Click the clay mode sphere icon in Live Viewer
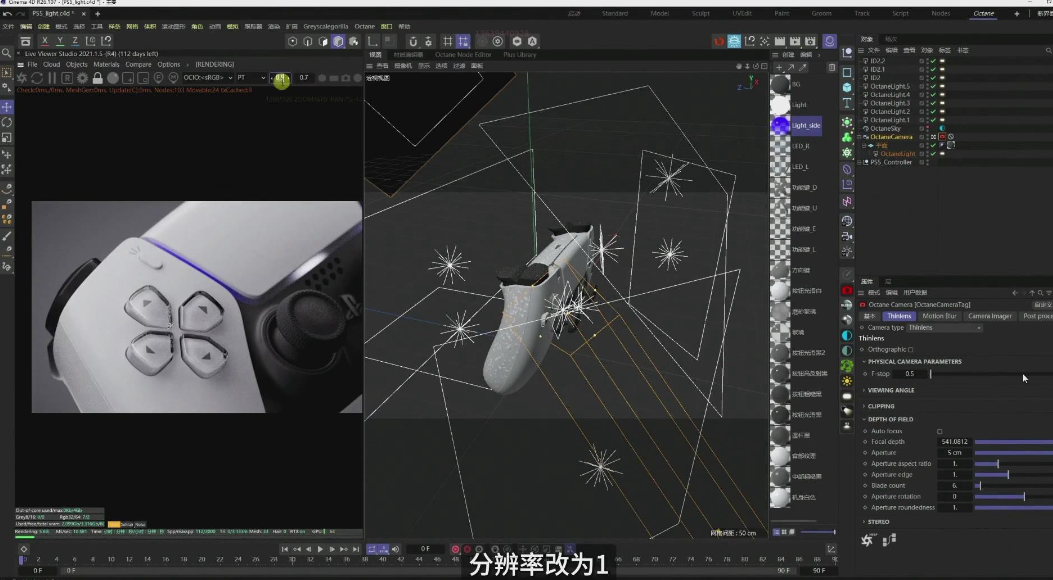 (113, 78)
